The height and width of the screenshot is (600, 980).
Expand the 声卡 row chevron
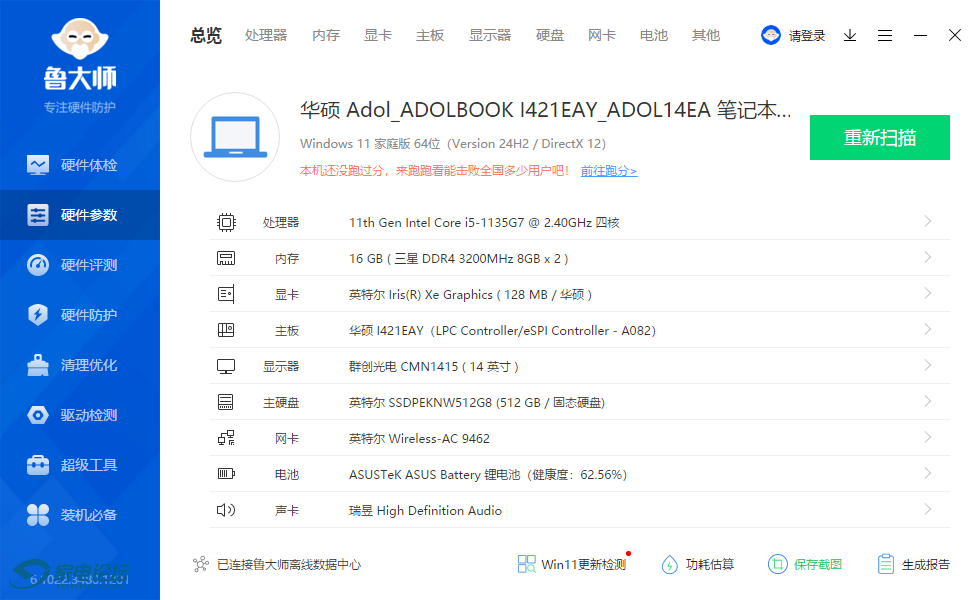[x=928, y=509]
